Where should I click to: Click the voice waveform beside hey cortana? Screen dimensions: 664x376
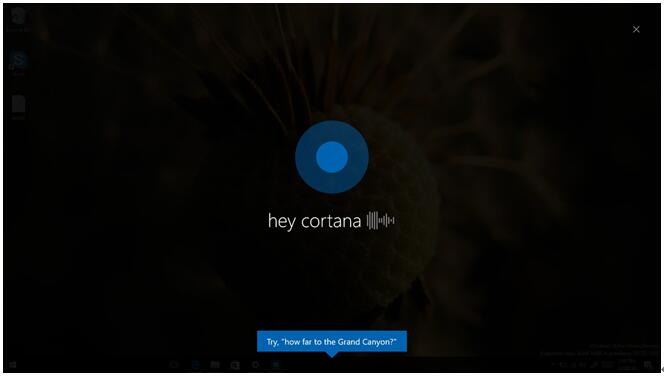point(381,220)
